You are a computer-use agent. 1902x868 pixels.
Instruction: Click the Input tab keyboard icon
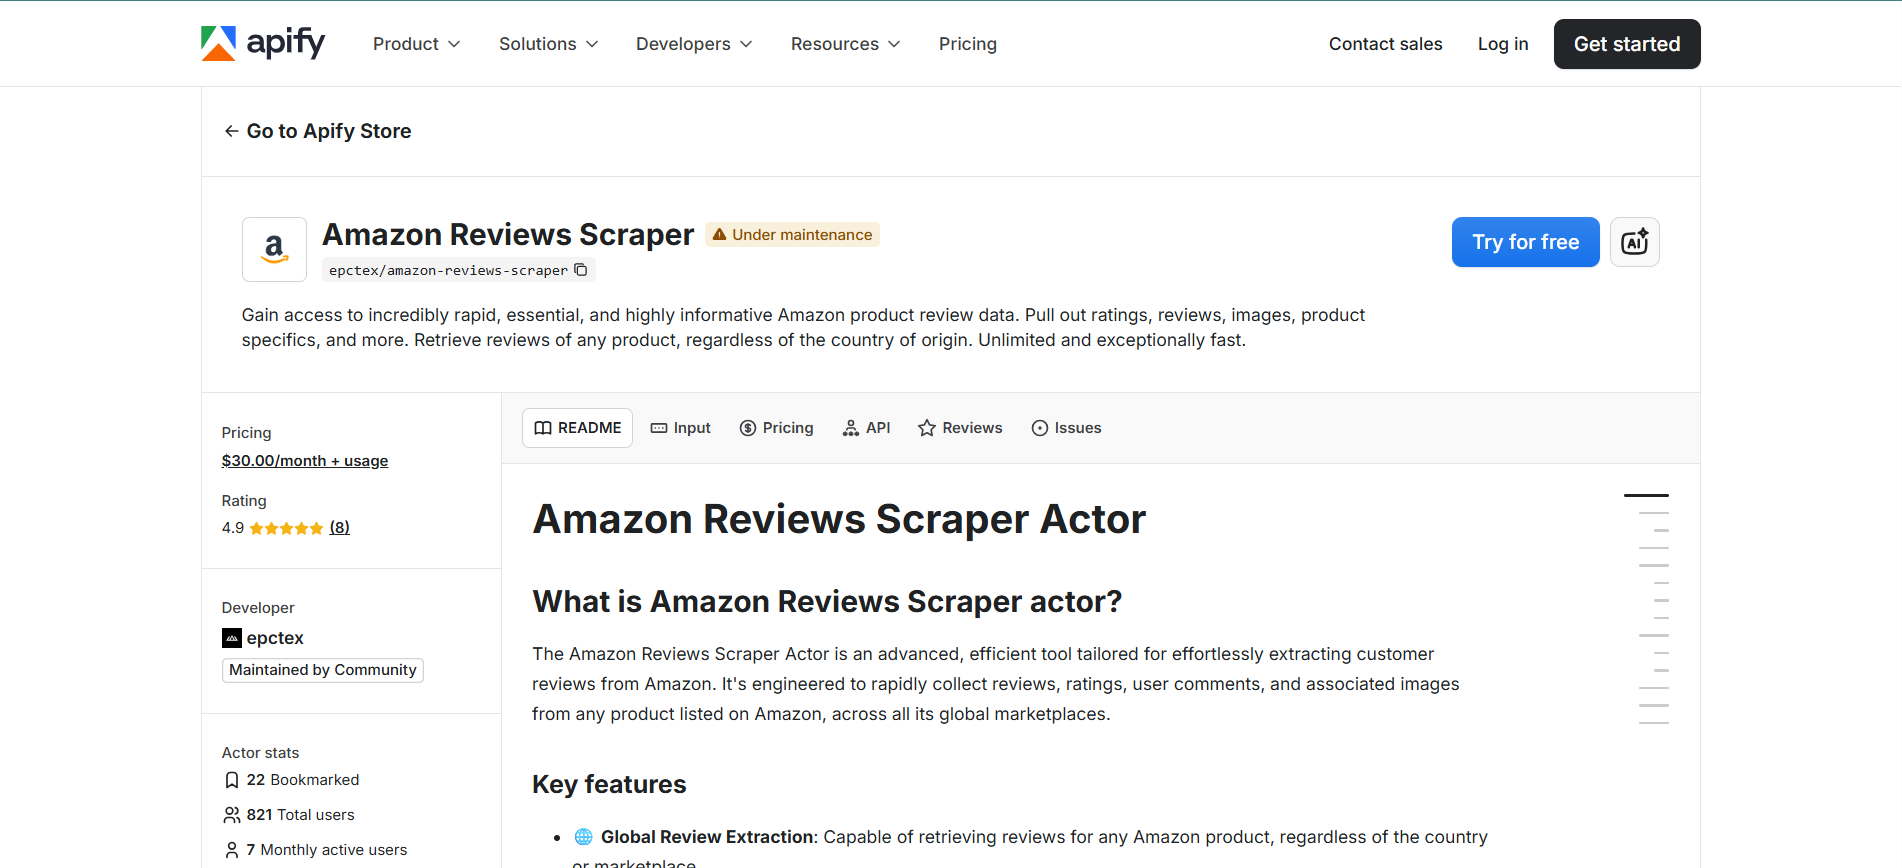pos(659,428)
